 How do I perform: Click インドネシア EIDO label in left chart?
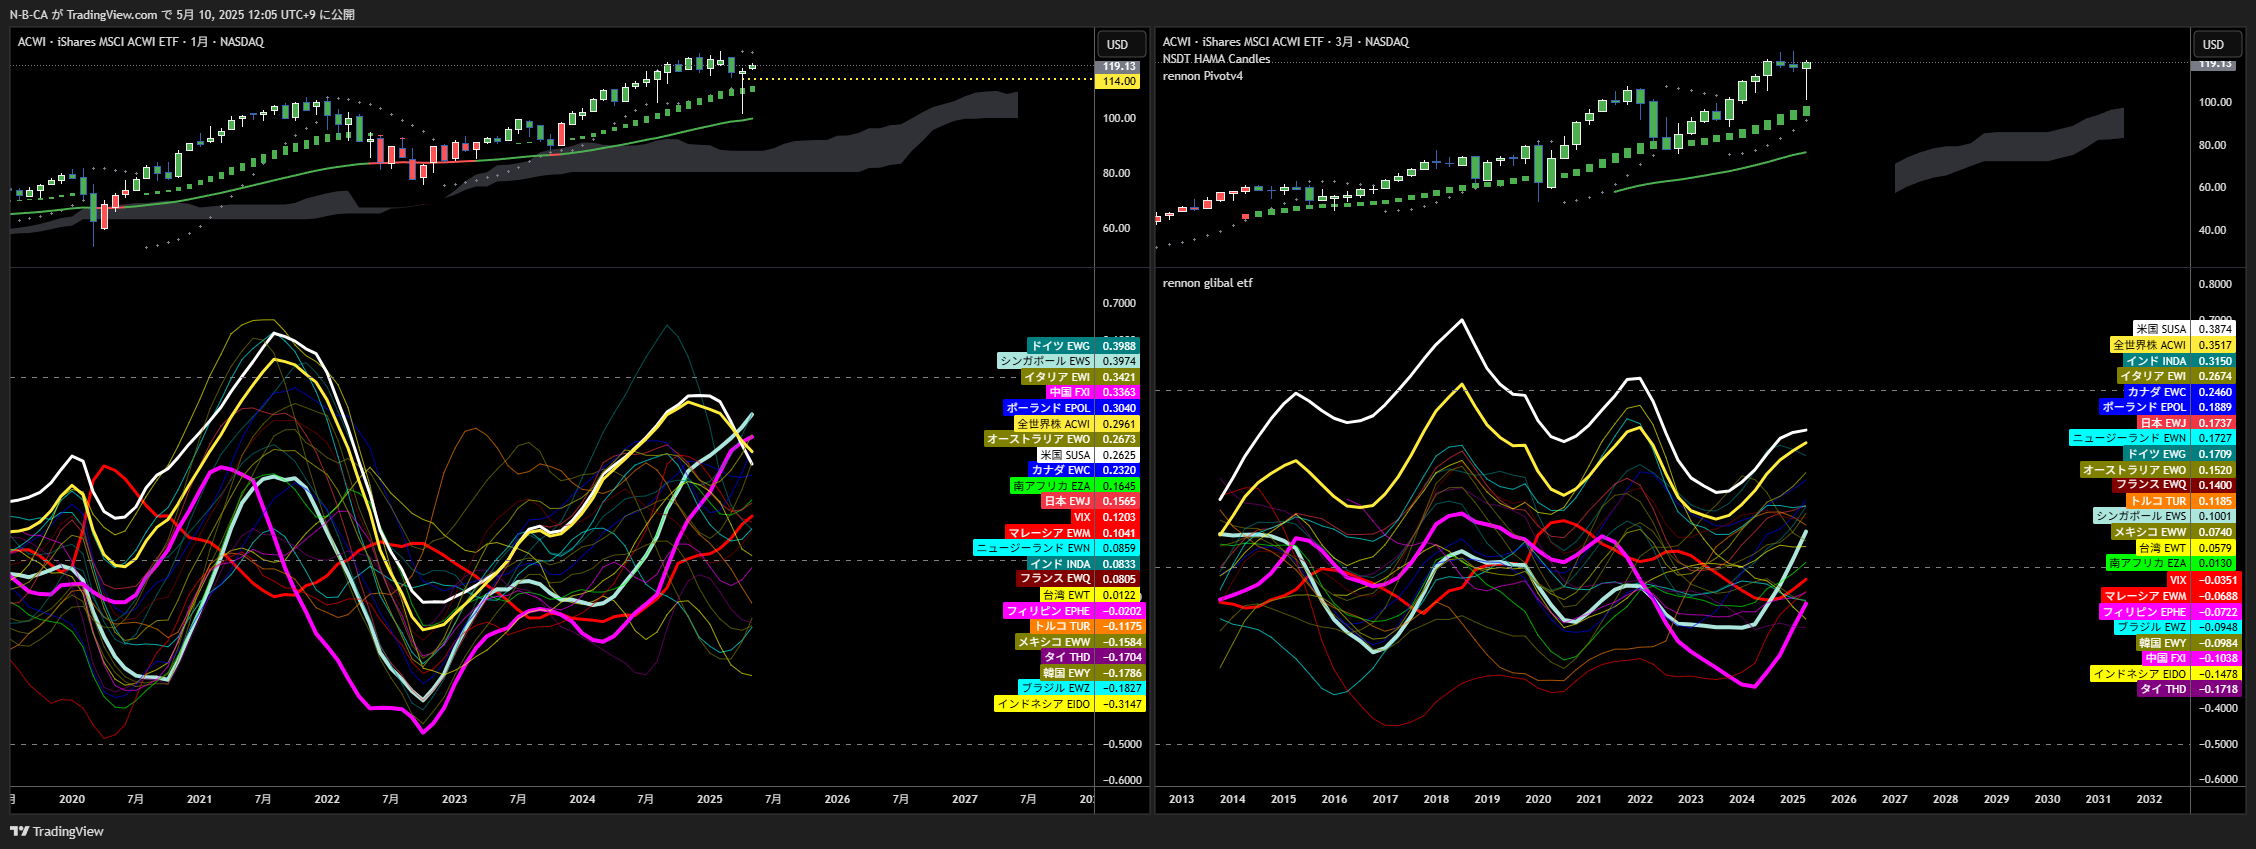pos(1044,704)
